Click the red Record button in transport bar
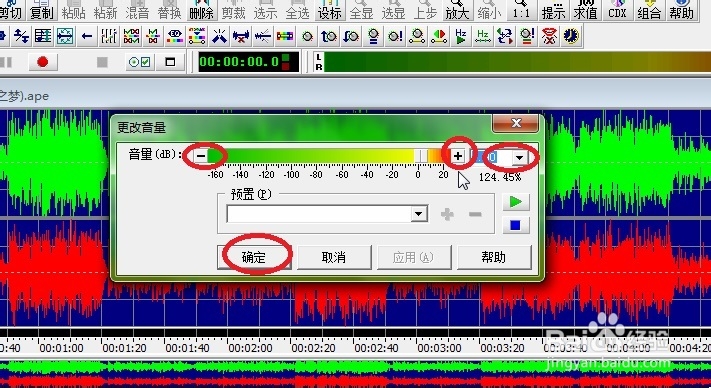 (43, 62)
